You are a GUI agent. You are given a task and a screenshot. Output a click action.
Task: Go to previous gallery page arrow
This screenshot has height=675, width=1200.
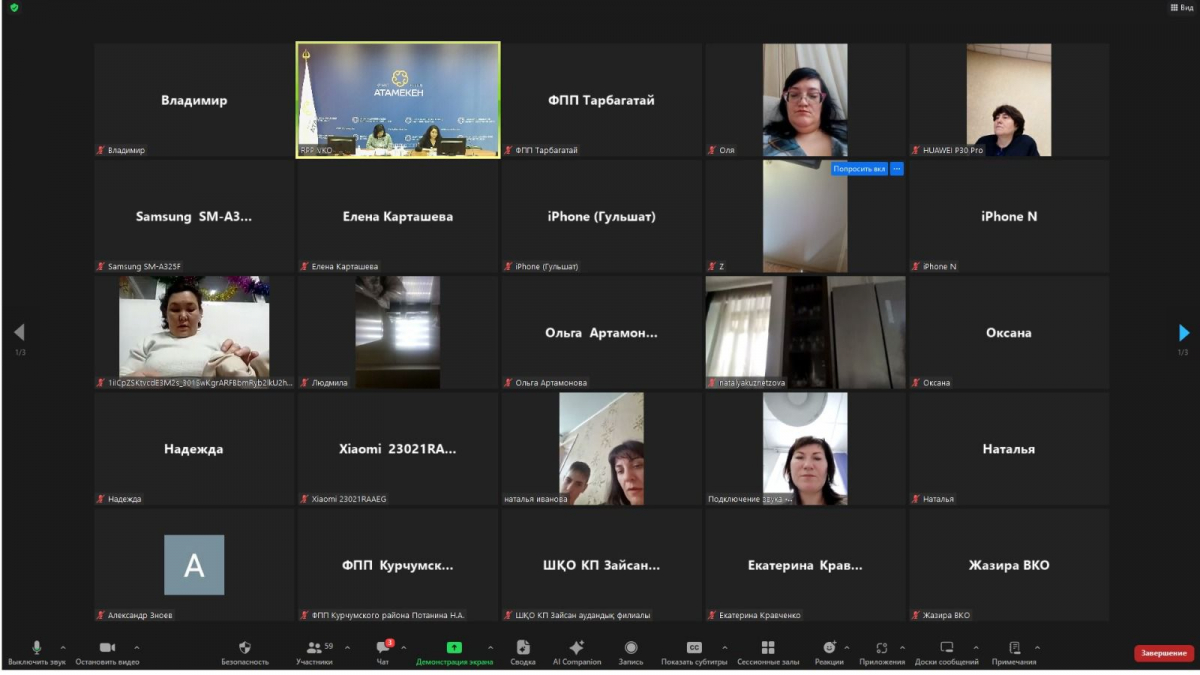(18, 333)
